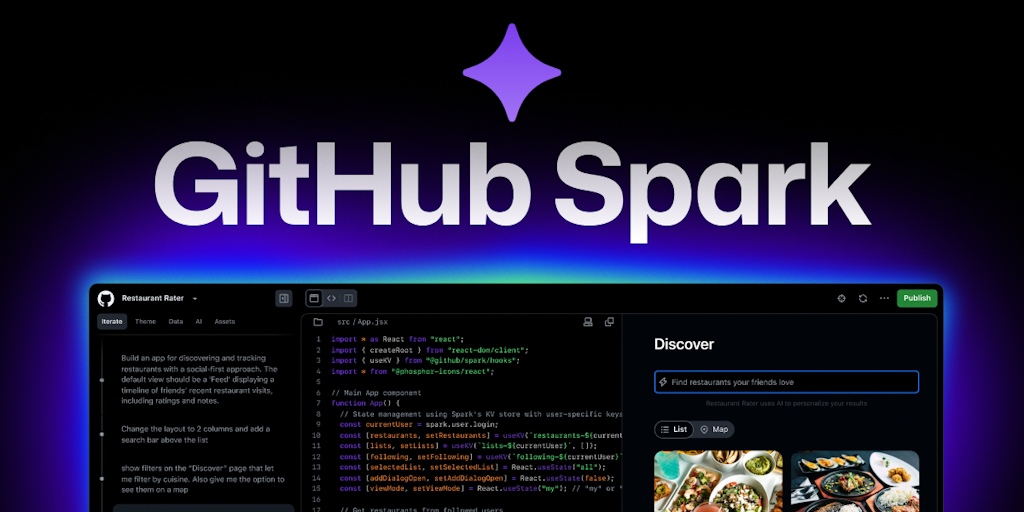Screen dimensions: 1024x512
Task: Open the file explorer folder icon
Action: pos(318,322)
